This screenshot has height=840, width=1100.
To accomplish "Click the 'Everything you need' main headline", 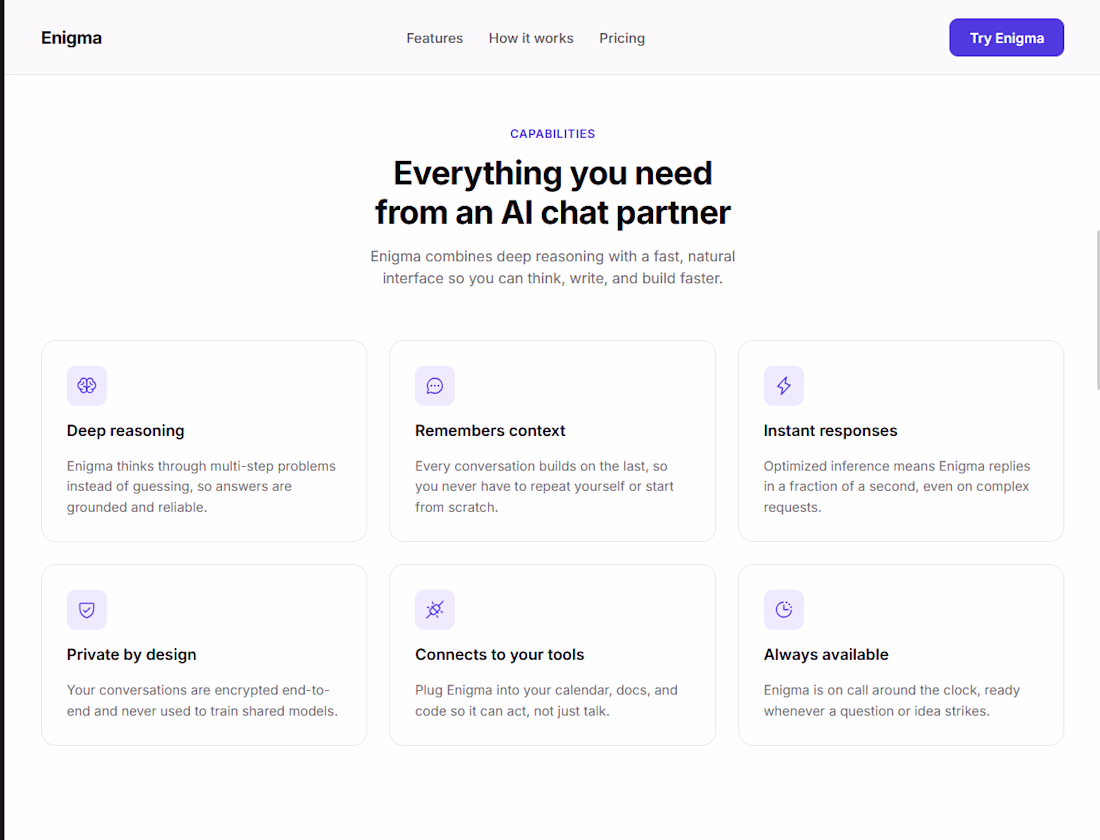I will click(x=552, y=193).
